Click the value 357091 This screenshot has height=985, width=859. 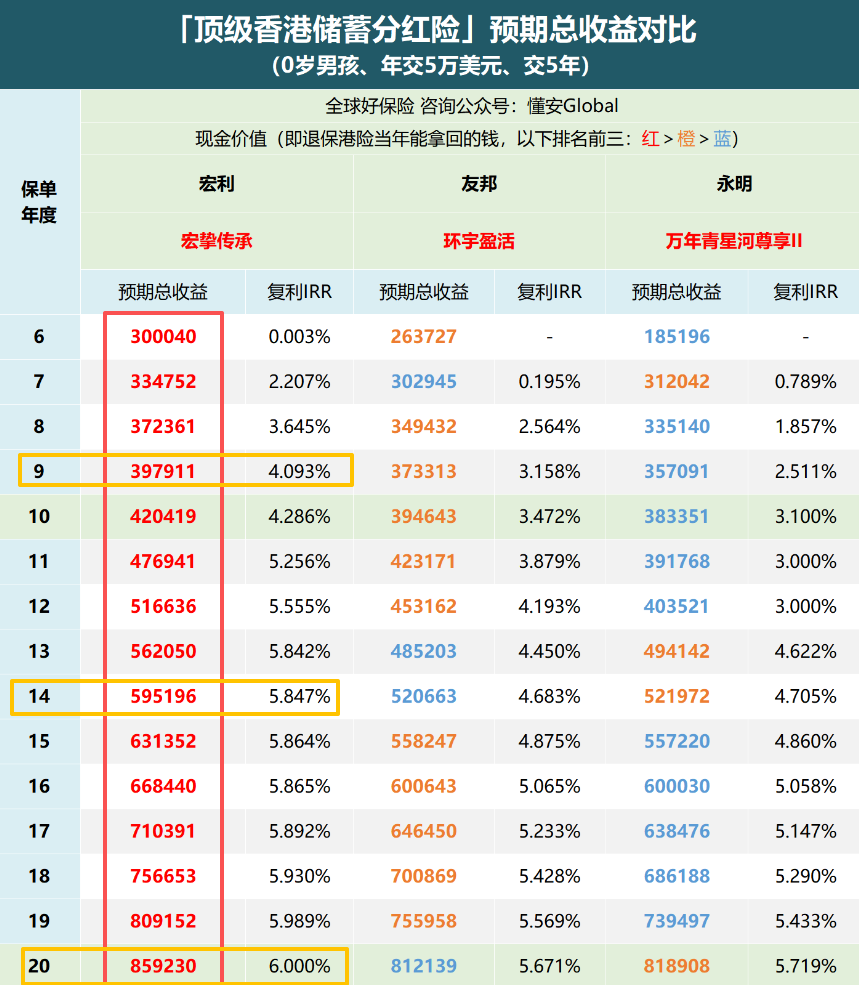(x=677, y=471)
